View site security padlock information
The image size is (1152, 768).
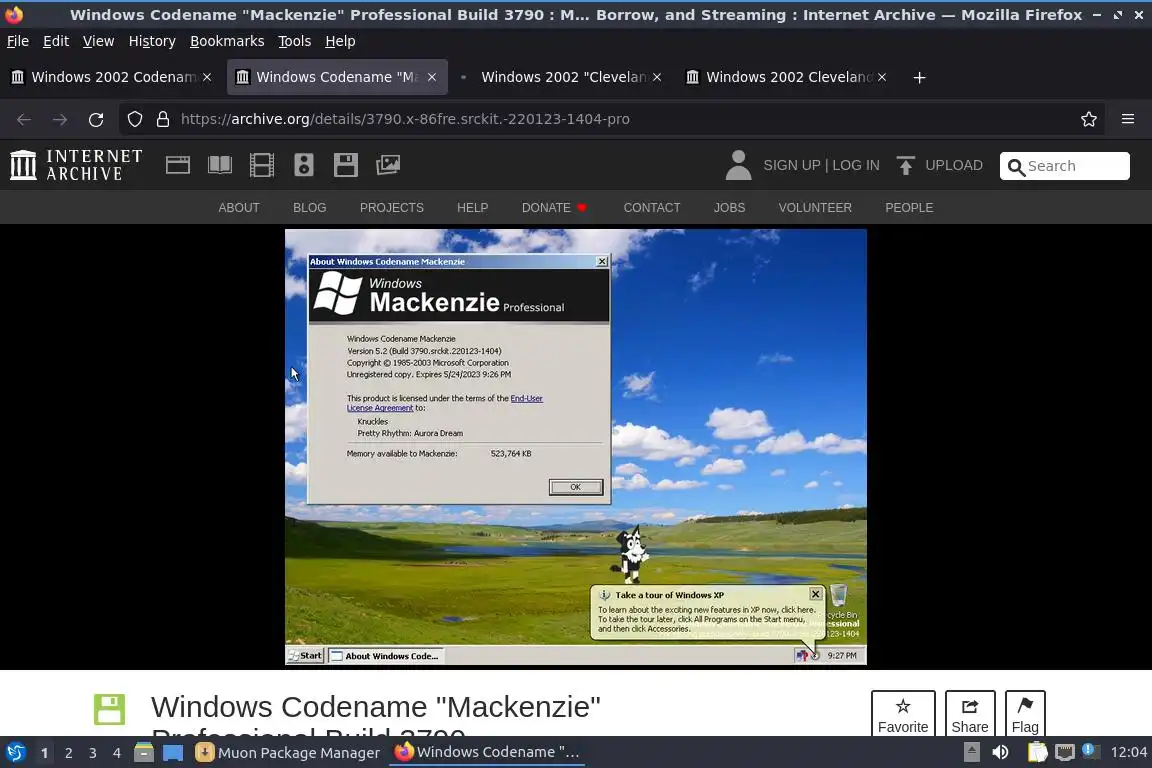click(x=163, y=119)
